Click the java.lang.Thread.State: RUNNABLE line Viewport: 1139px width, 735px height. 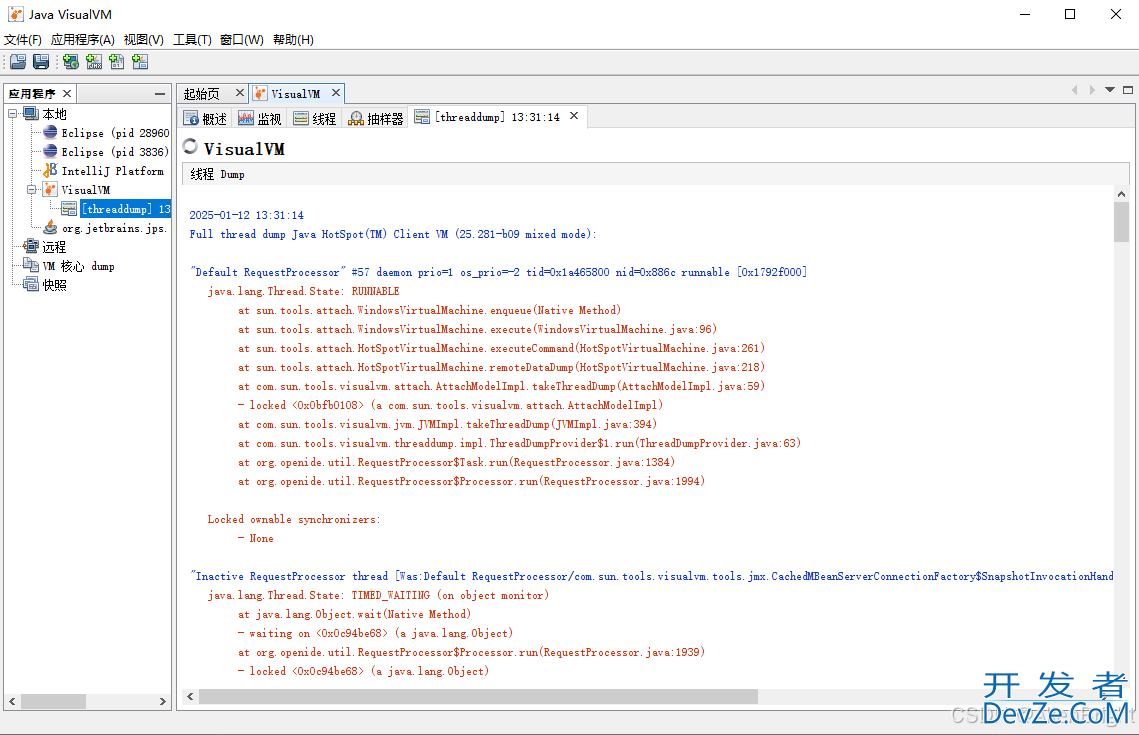coord(304,291)
